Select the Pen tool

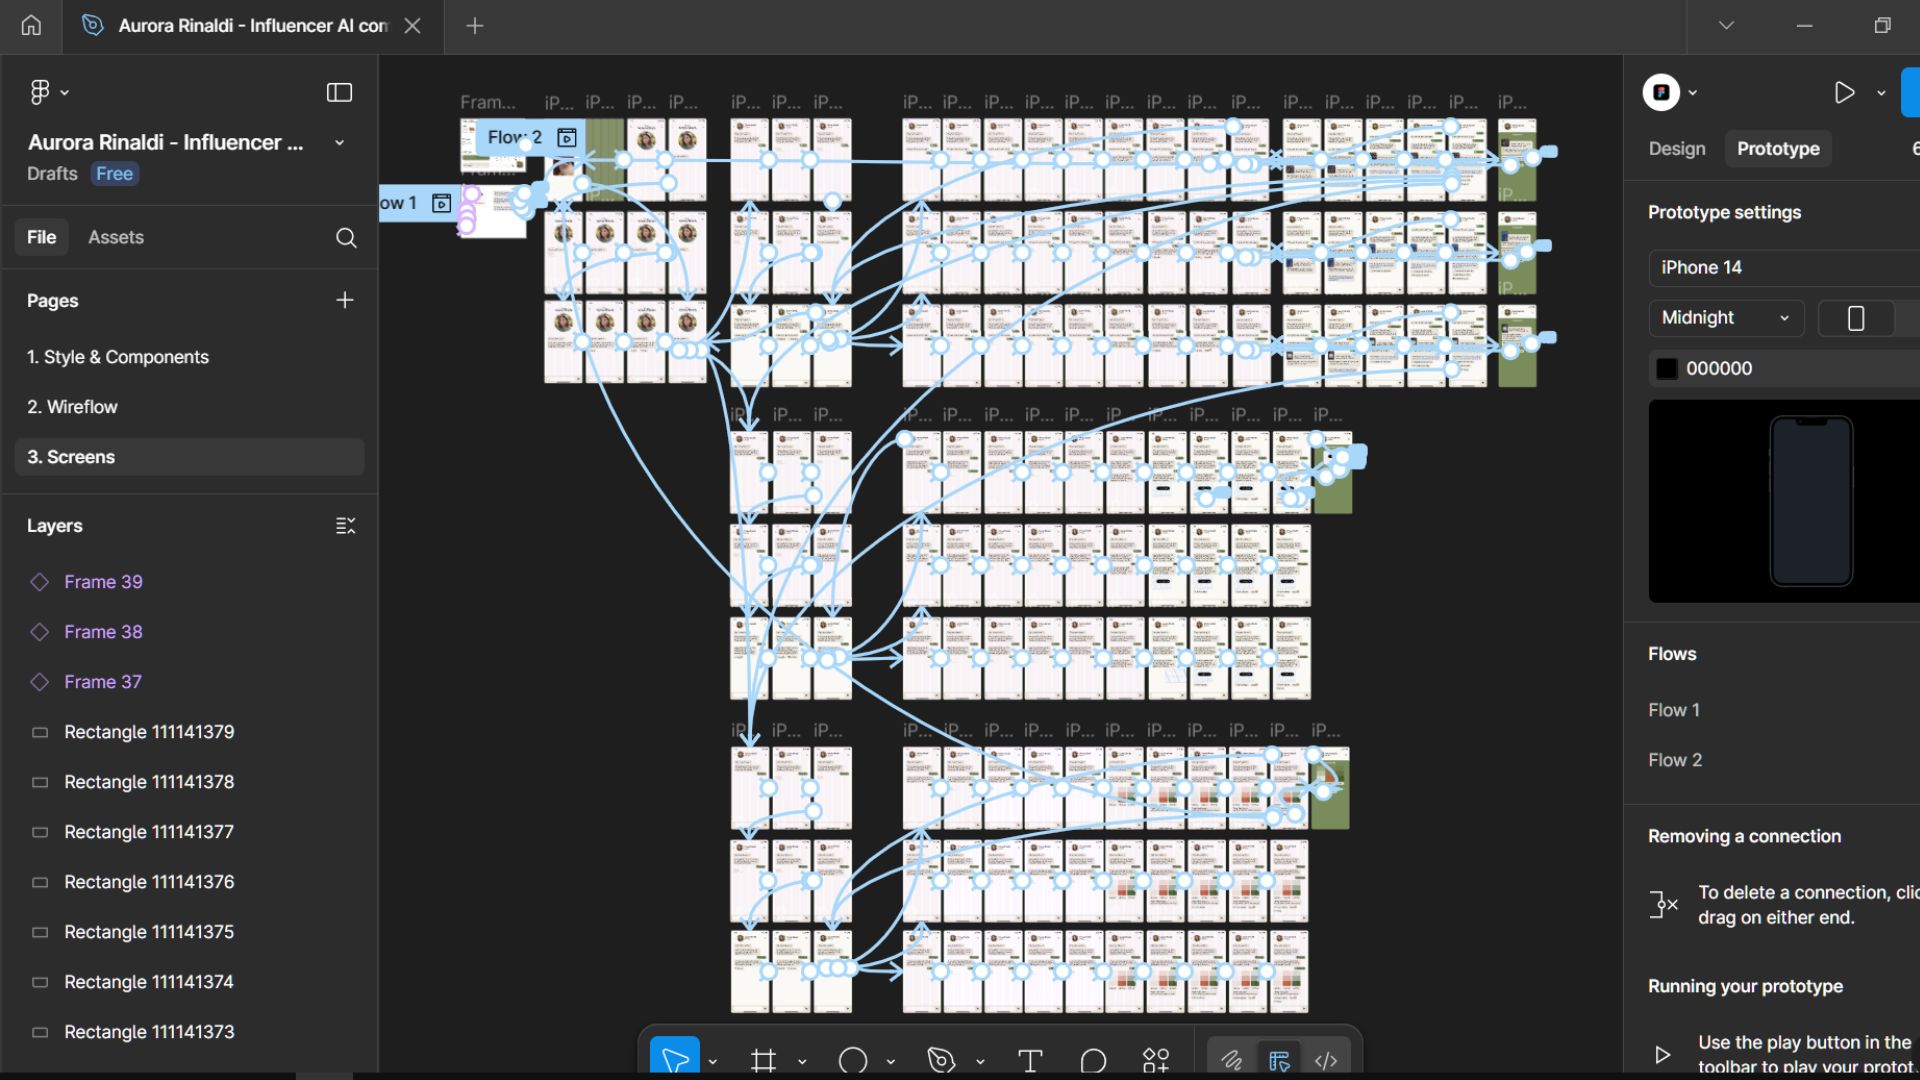(941, 1060)
